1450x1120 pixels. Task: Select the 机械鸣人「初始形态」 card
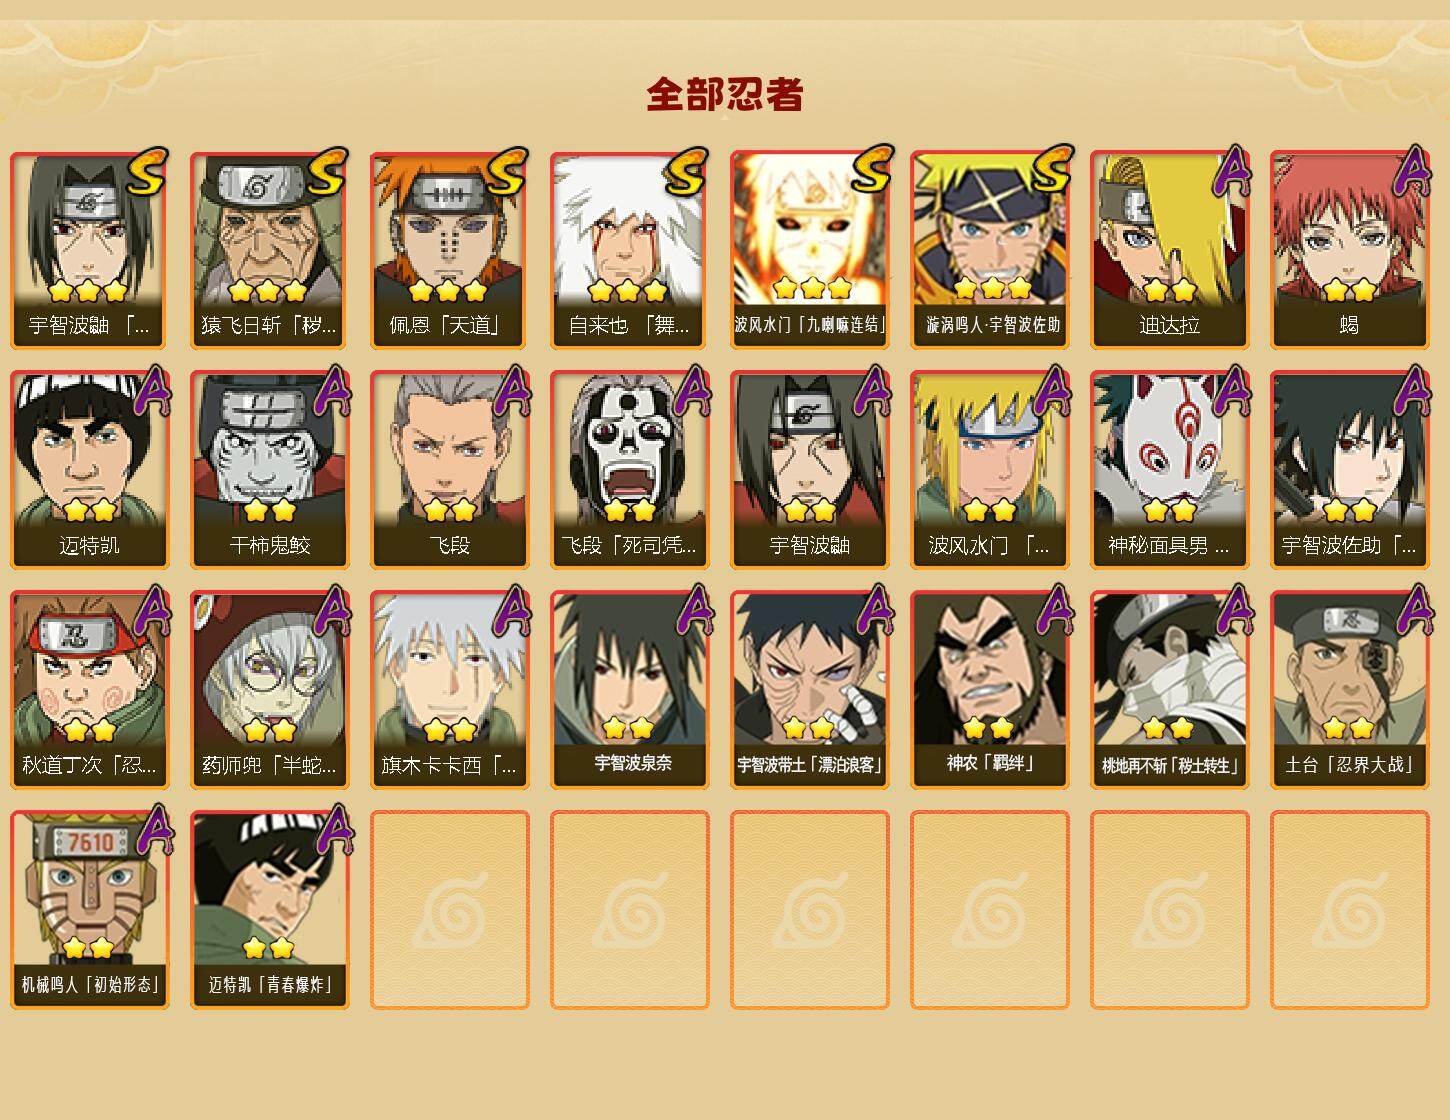click(x=89, y=910)
